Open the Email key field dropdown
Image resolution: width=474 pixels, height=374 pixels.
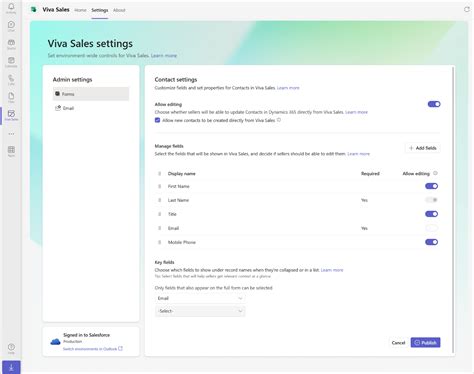click(200, 298)
